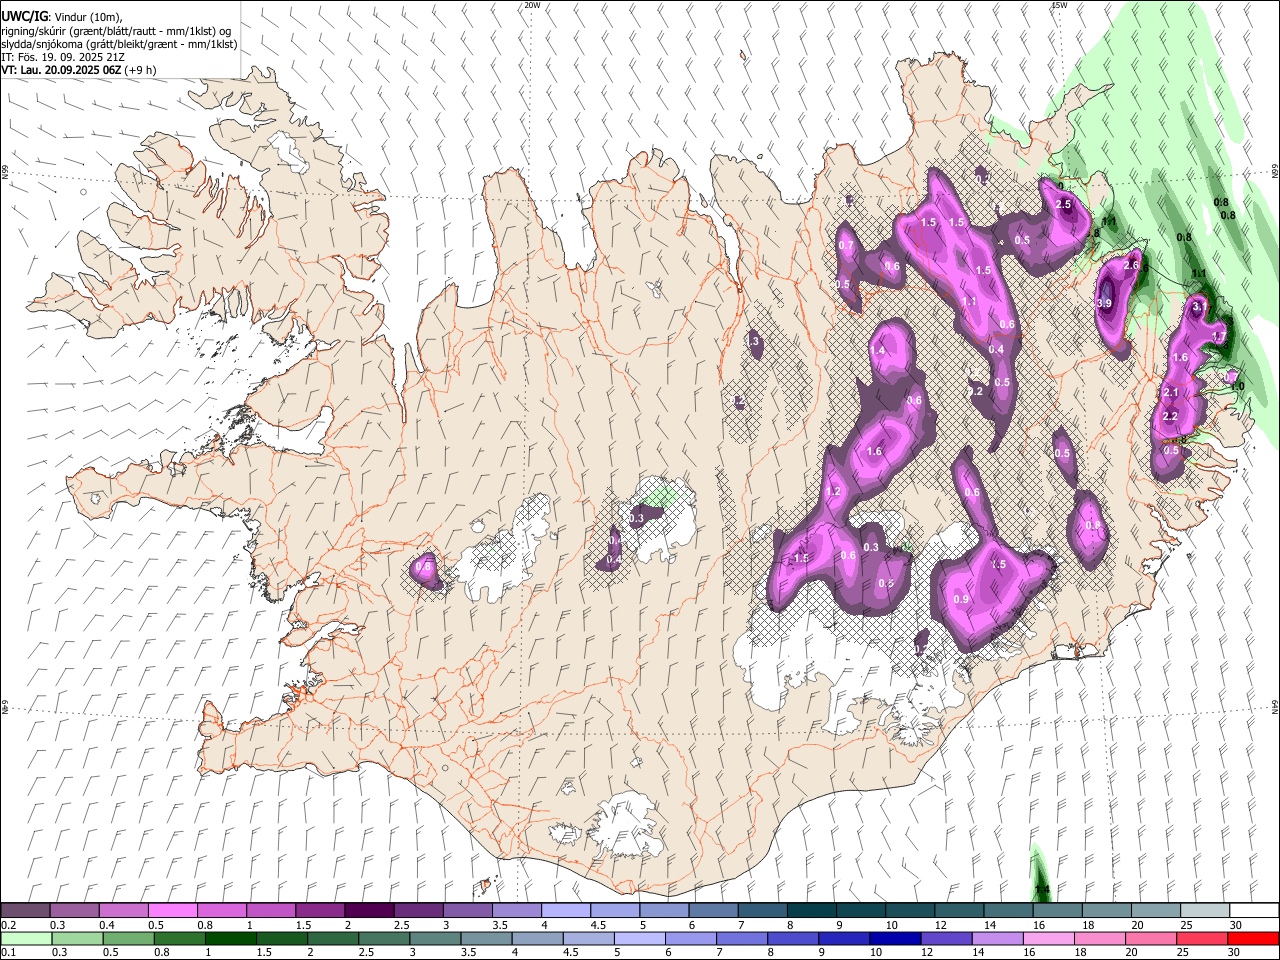Pick the light grey 25 swatch in upper legend
1280x960 pixels.
click(x=1205, y=911)
